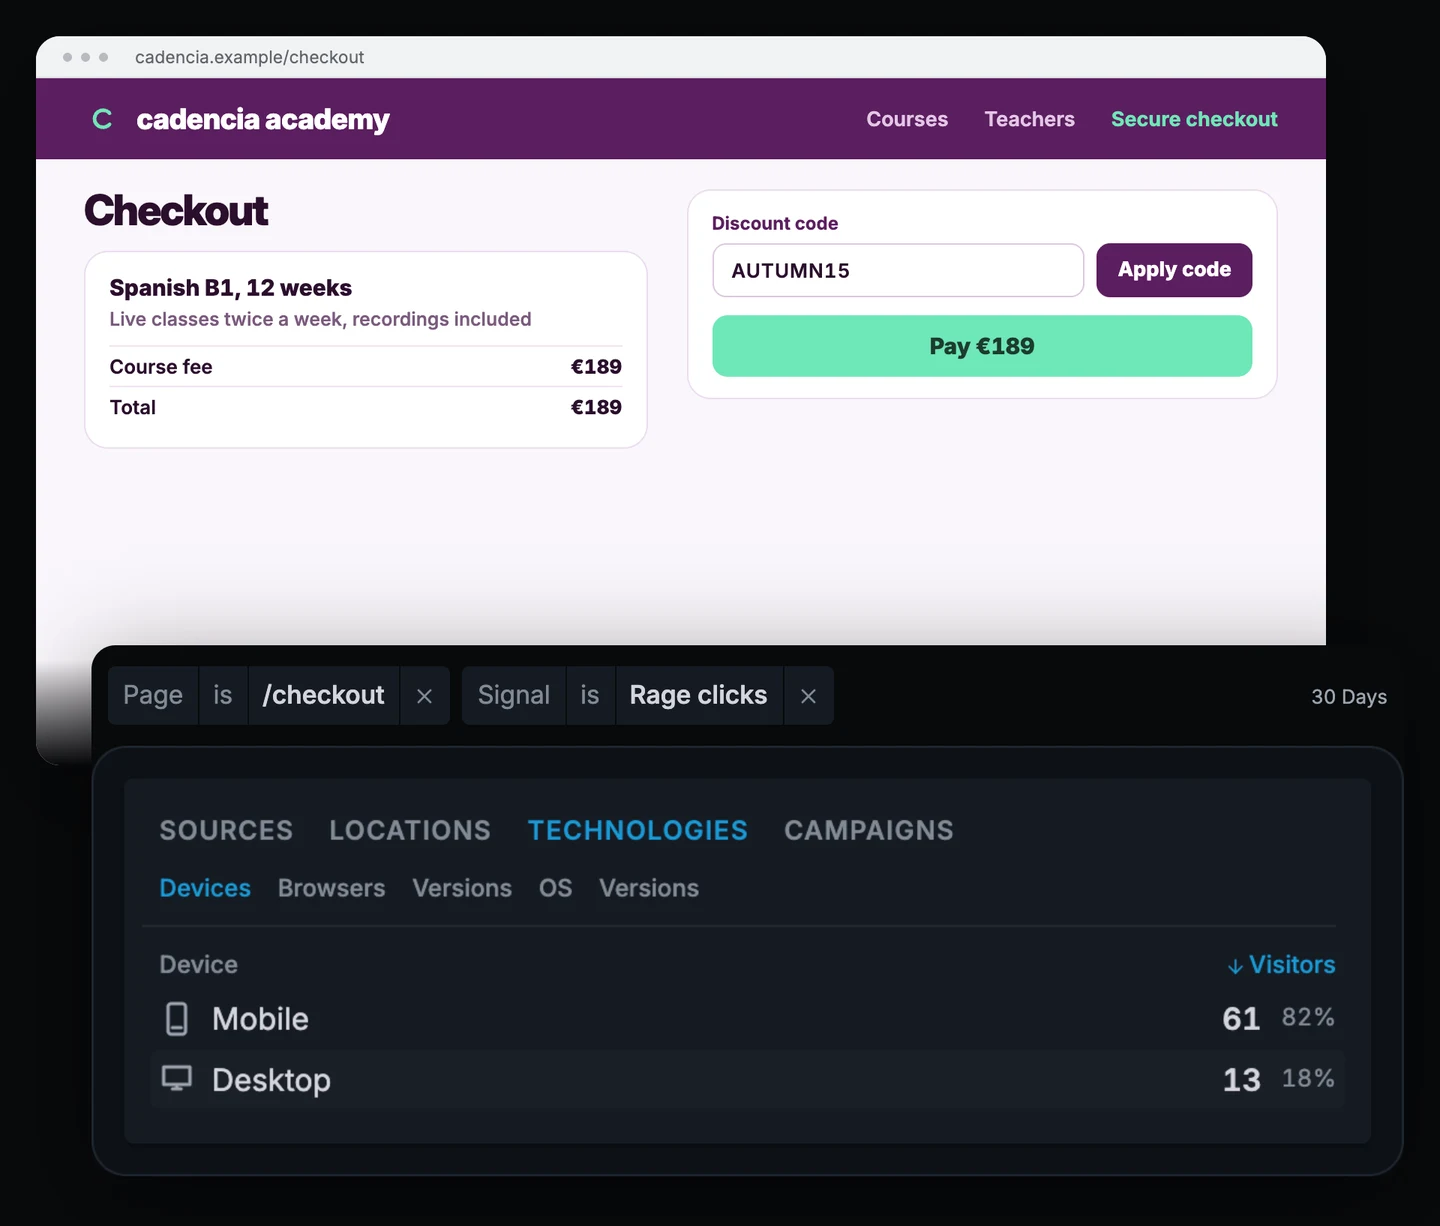The width and height of the screenshot is (1440, 1226).
Task: Select the Browsers sub-tab
Action: pos(331,888)
